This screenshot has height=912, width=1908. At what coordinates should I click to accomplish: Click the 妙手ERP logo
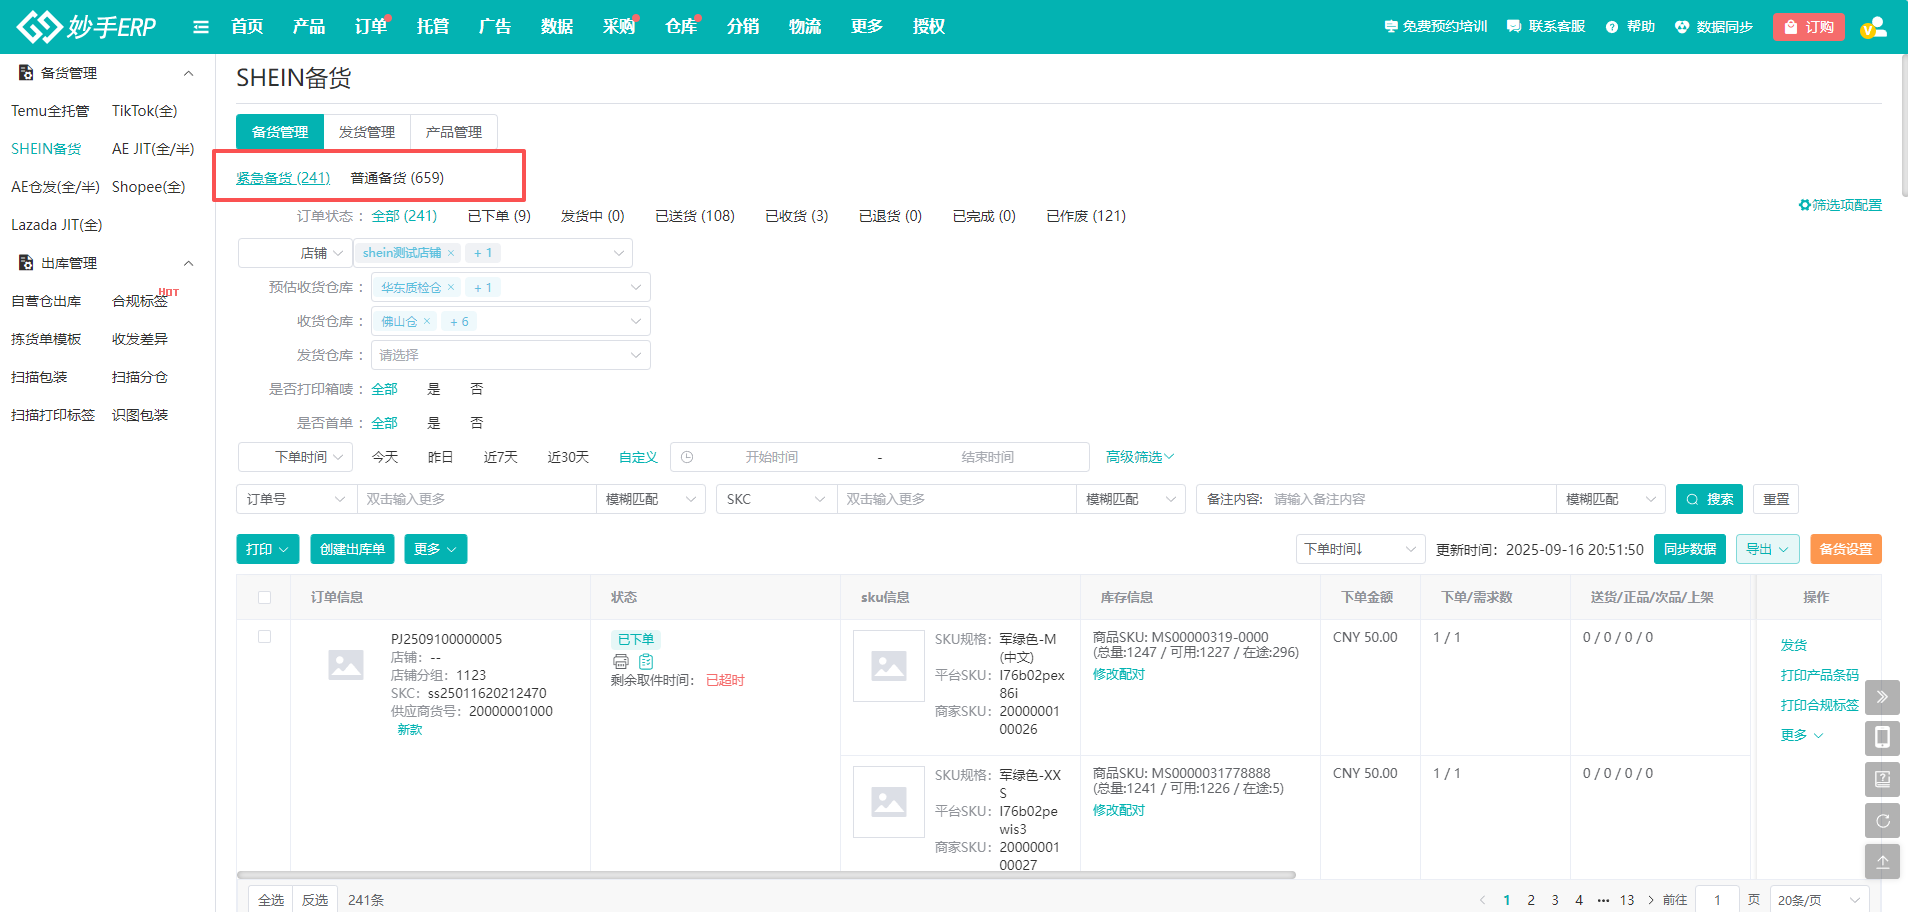[x=87, y=26]
